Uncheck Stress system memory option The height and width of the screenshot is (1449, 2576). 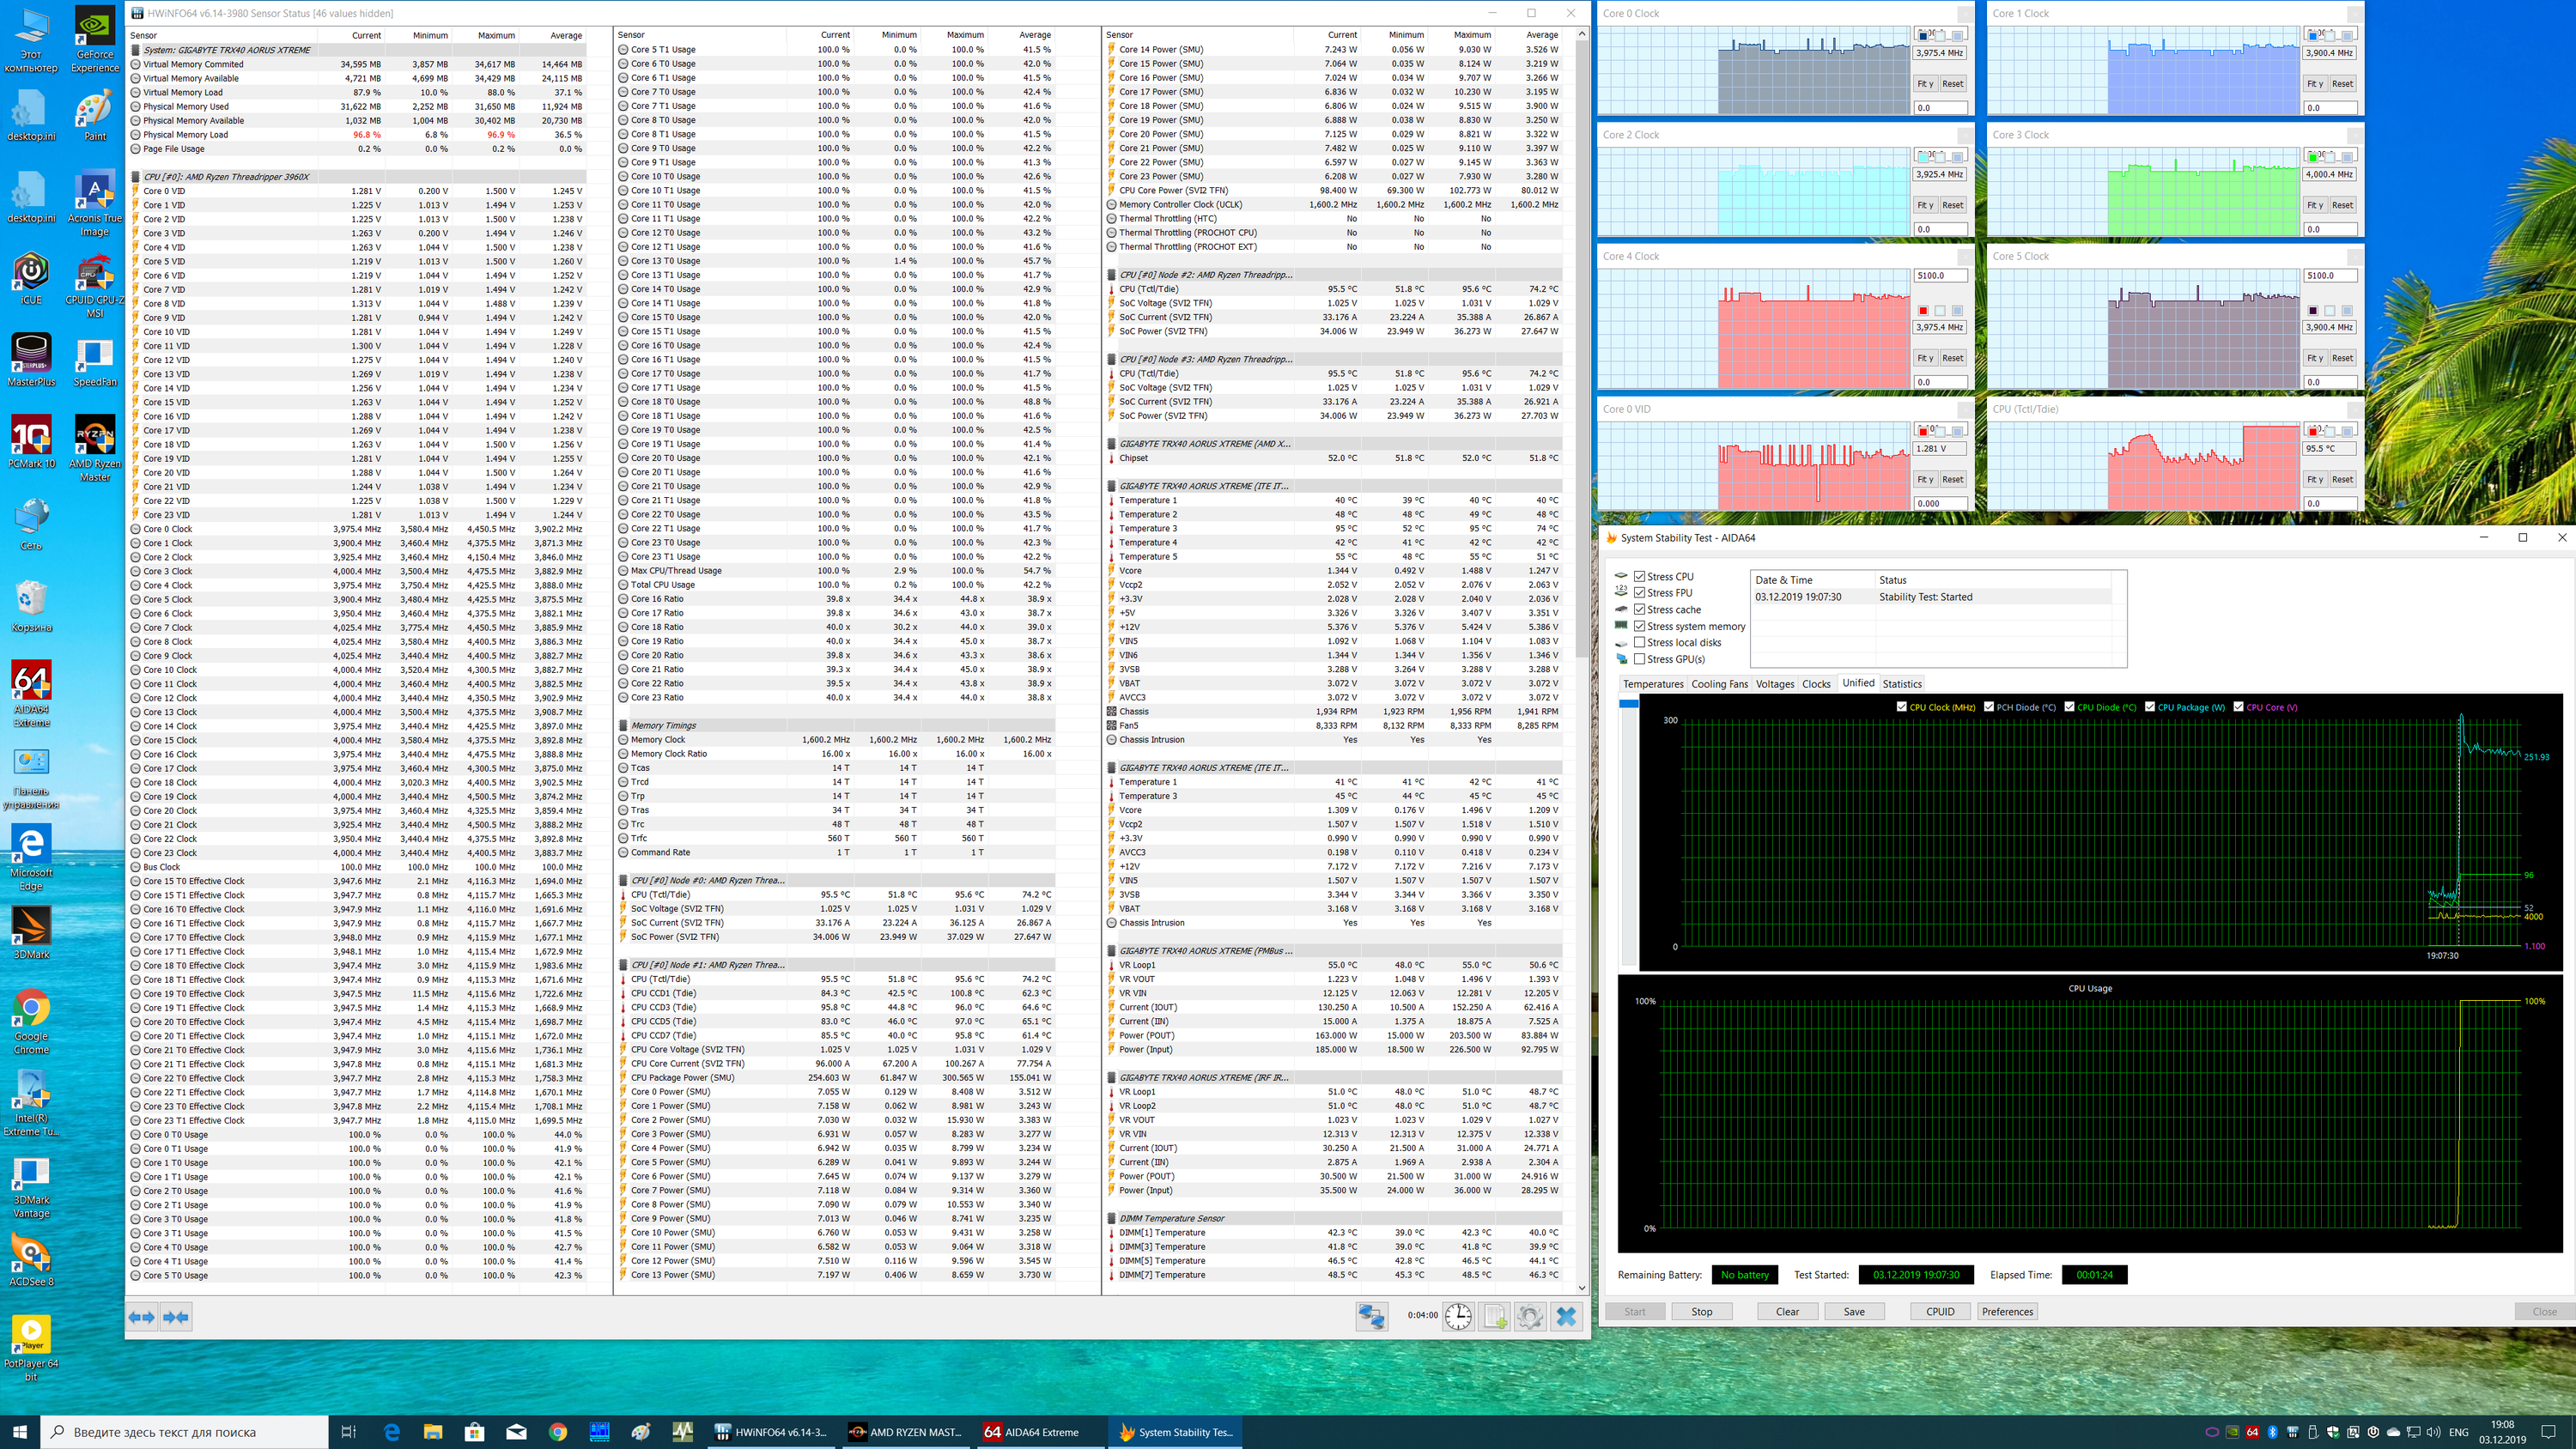point(1639,626)
